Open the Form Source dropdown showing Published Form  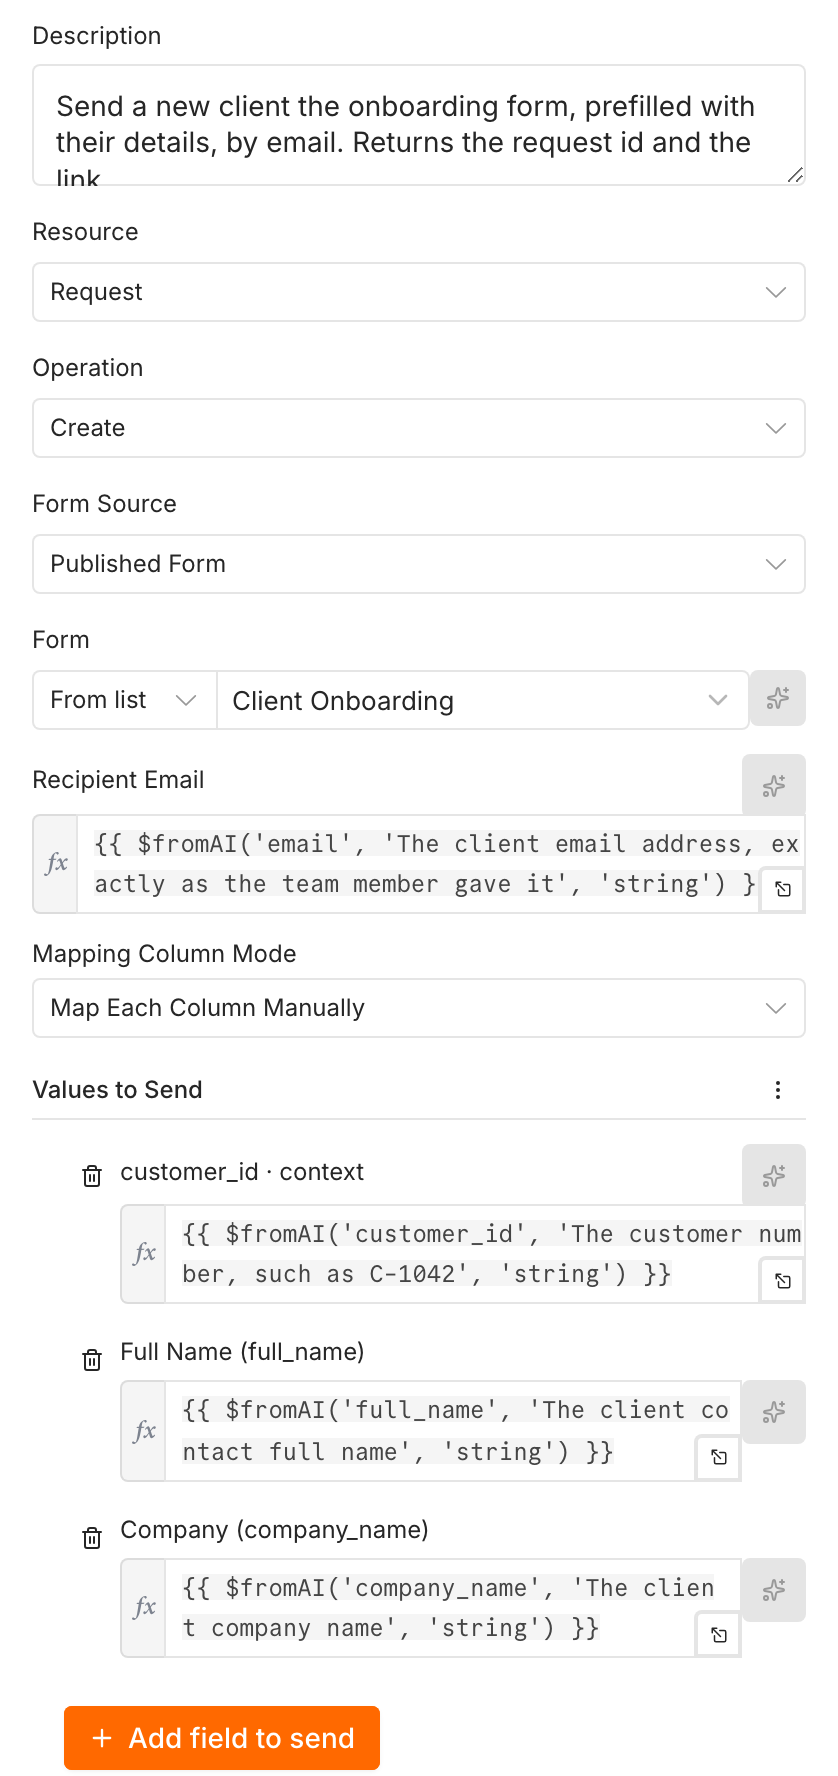(419, 564)
